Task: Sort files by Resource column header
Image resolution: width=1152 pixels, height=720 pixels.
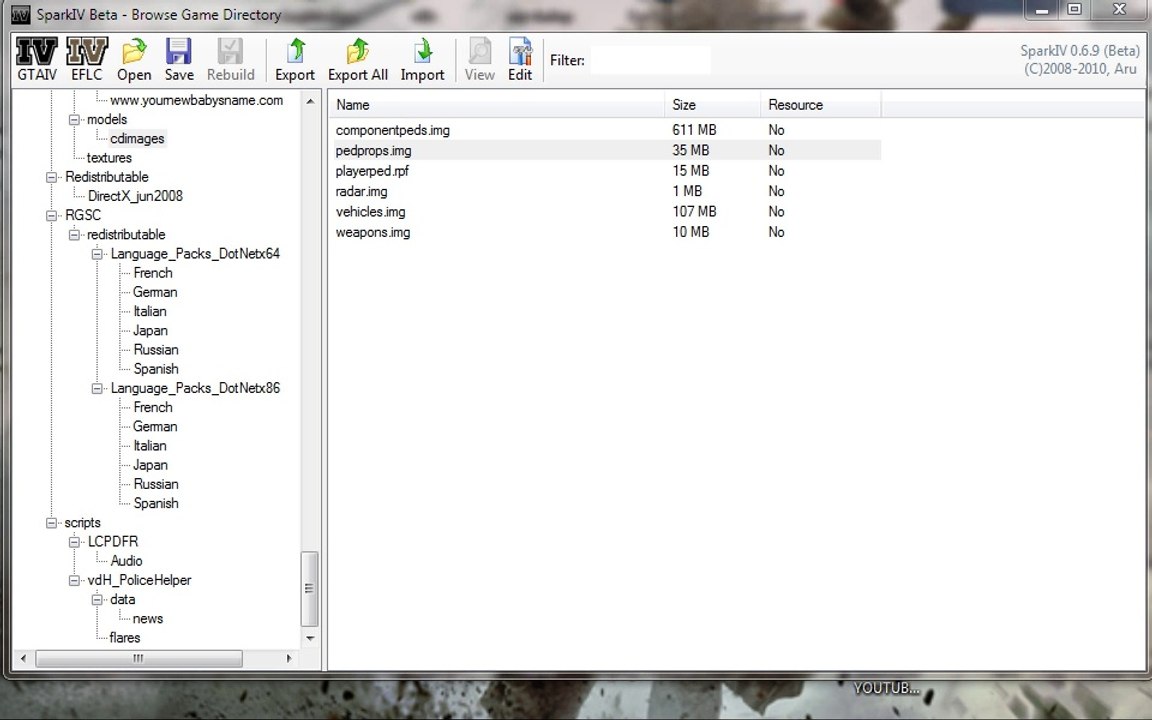Action: (x=821, y=105)
